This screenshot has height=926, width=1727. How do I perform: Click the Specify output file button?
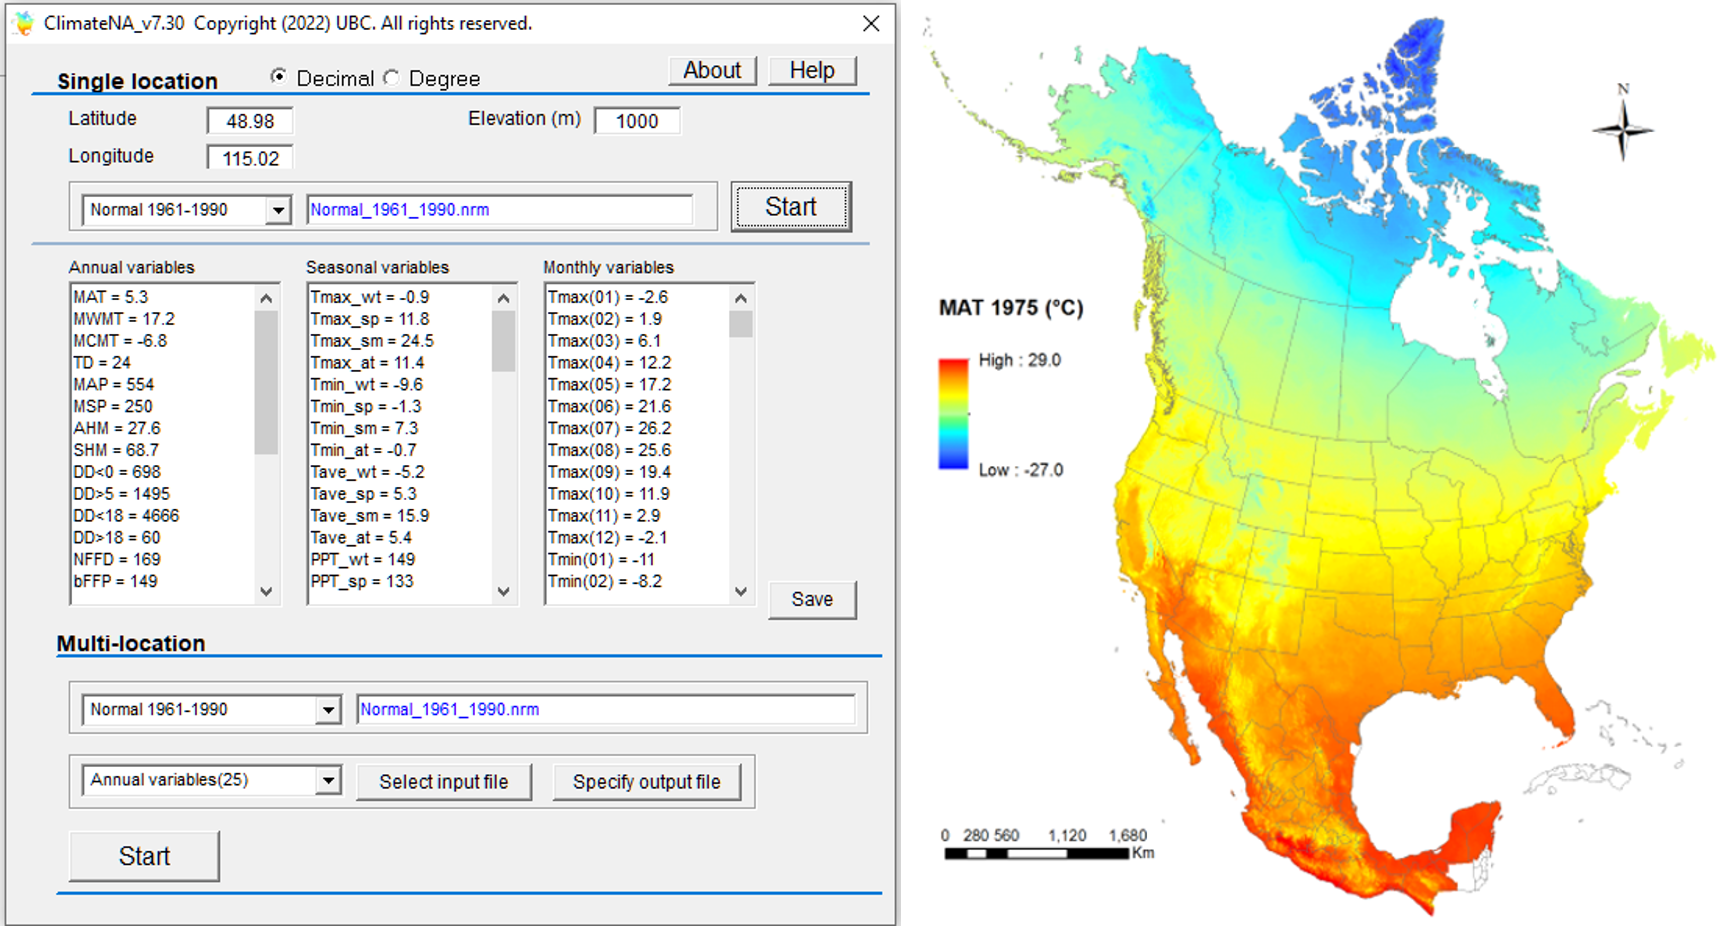click(x=646, y=782)
